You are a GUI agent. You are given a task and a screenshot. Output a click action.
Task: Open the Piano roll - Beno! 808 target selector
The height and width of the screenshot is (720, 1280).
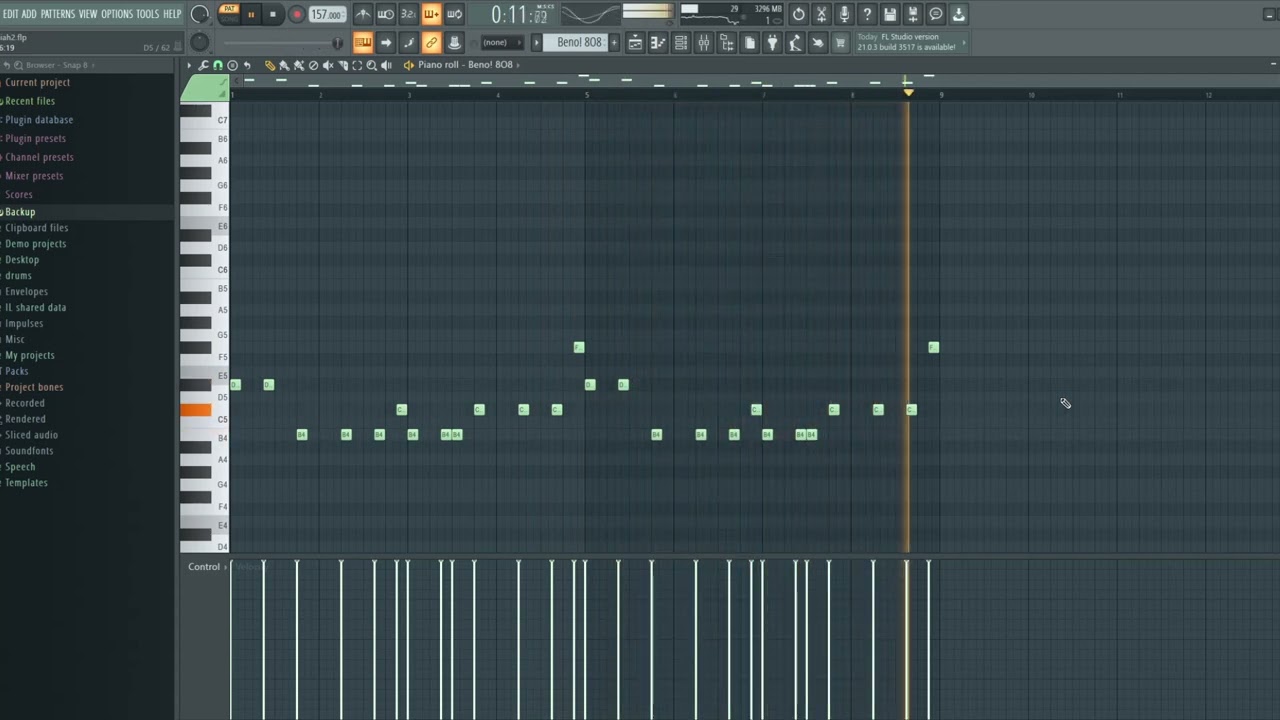(466, 65)
